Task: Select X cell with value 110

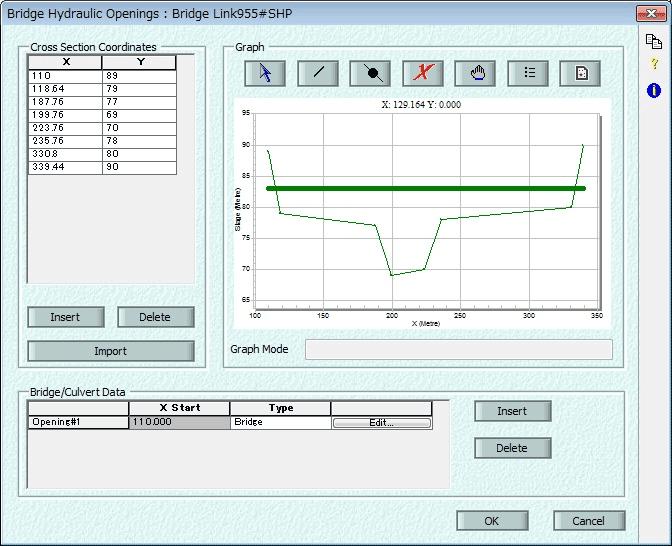Action: (x=65, y=76)
